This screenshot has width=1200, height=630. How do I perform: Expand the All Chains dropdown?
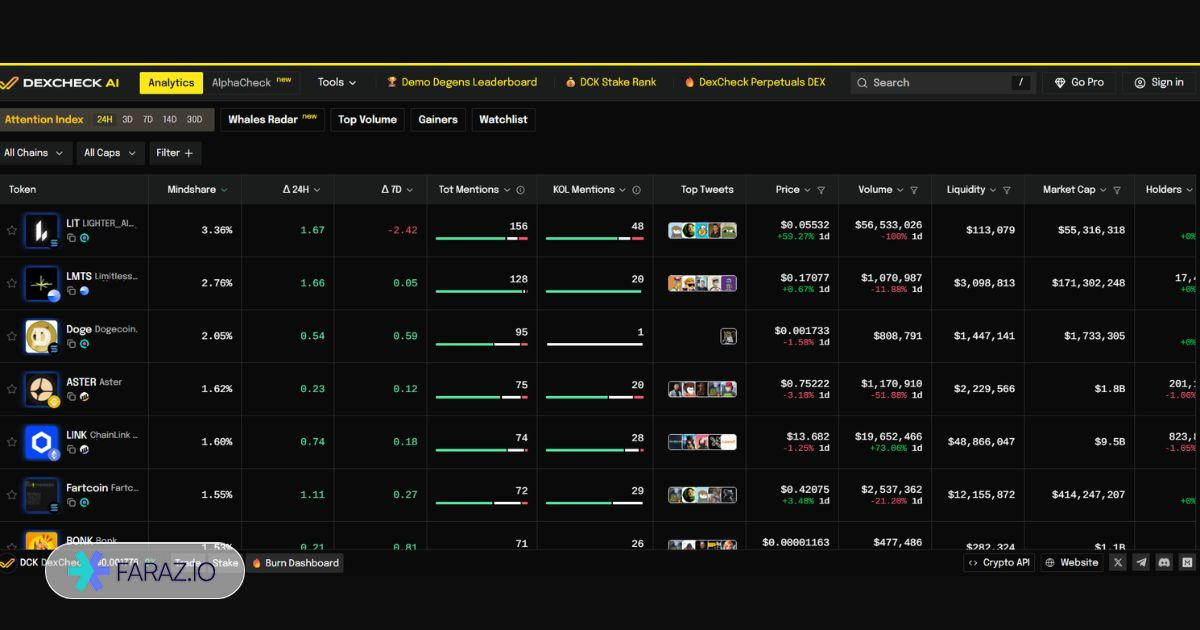coord(34,153)
